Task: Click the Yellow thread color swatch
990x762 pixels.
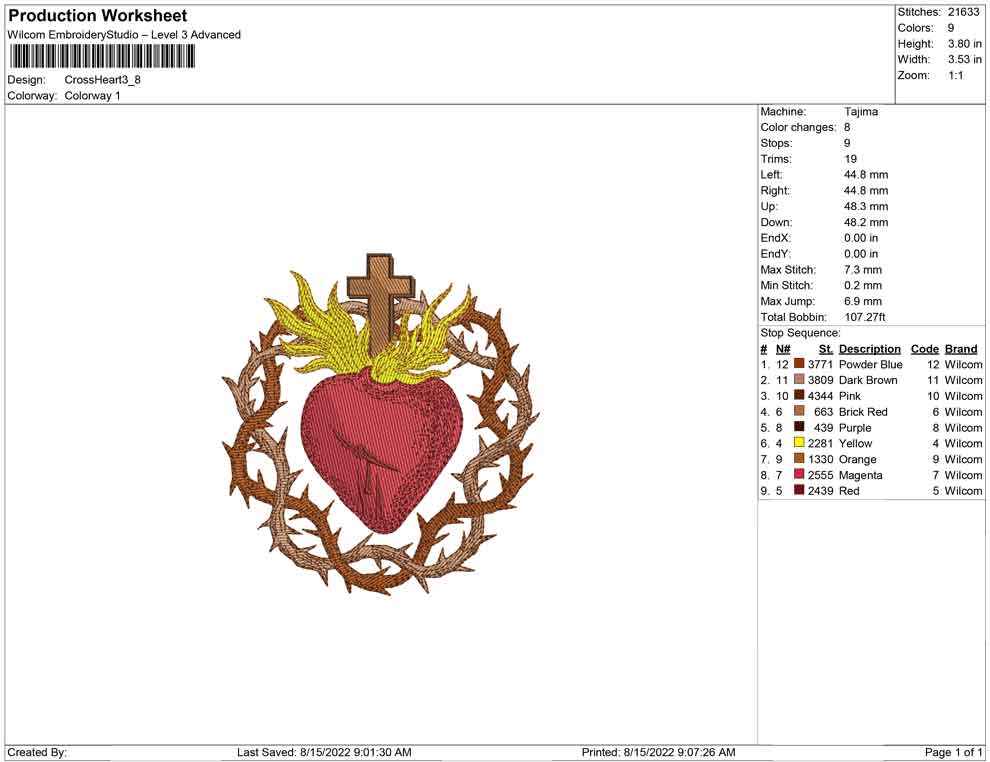Action: 797,443
